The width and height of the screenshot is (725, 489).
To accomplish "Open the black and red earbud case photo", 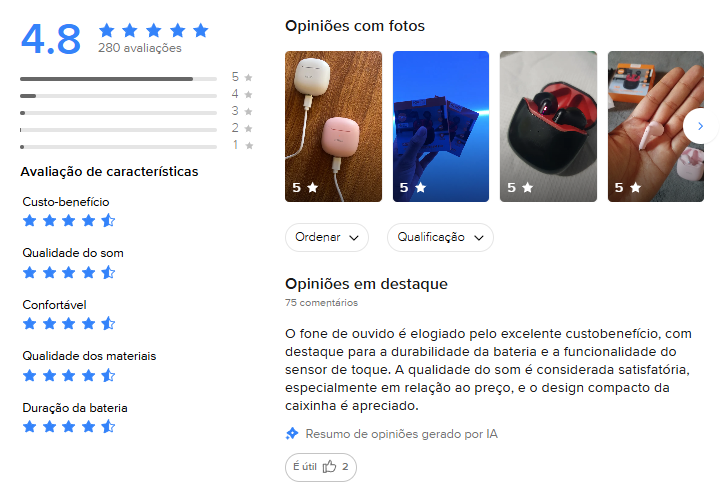I will [x=548, y=126].
